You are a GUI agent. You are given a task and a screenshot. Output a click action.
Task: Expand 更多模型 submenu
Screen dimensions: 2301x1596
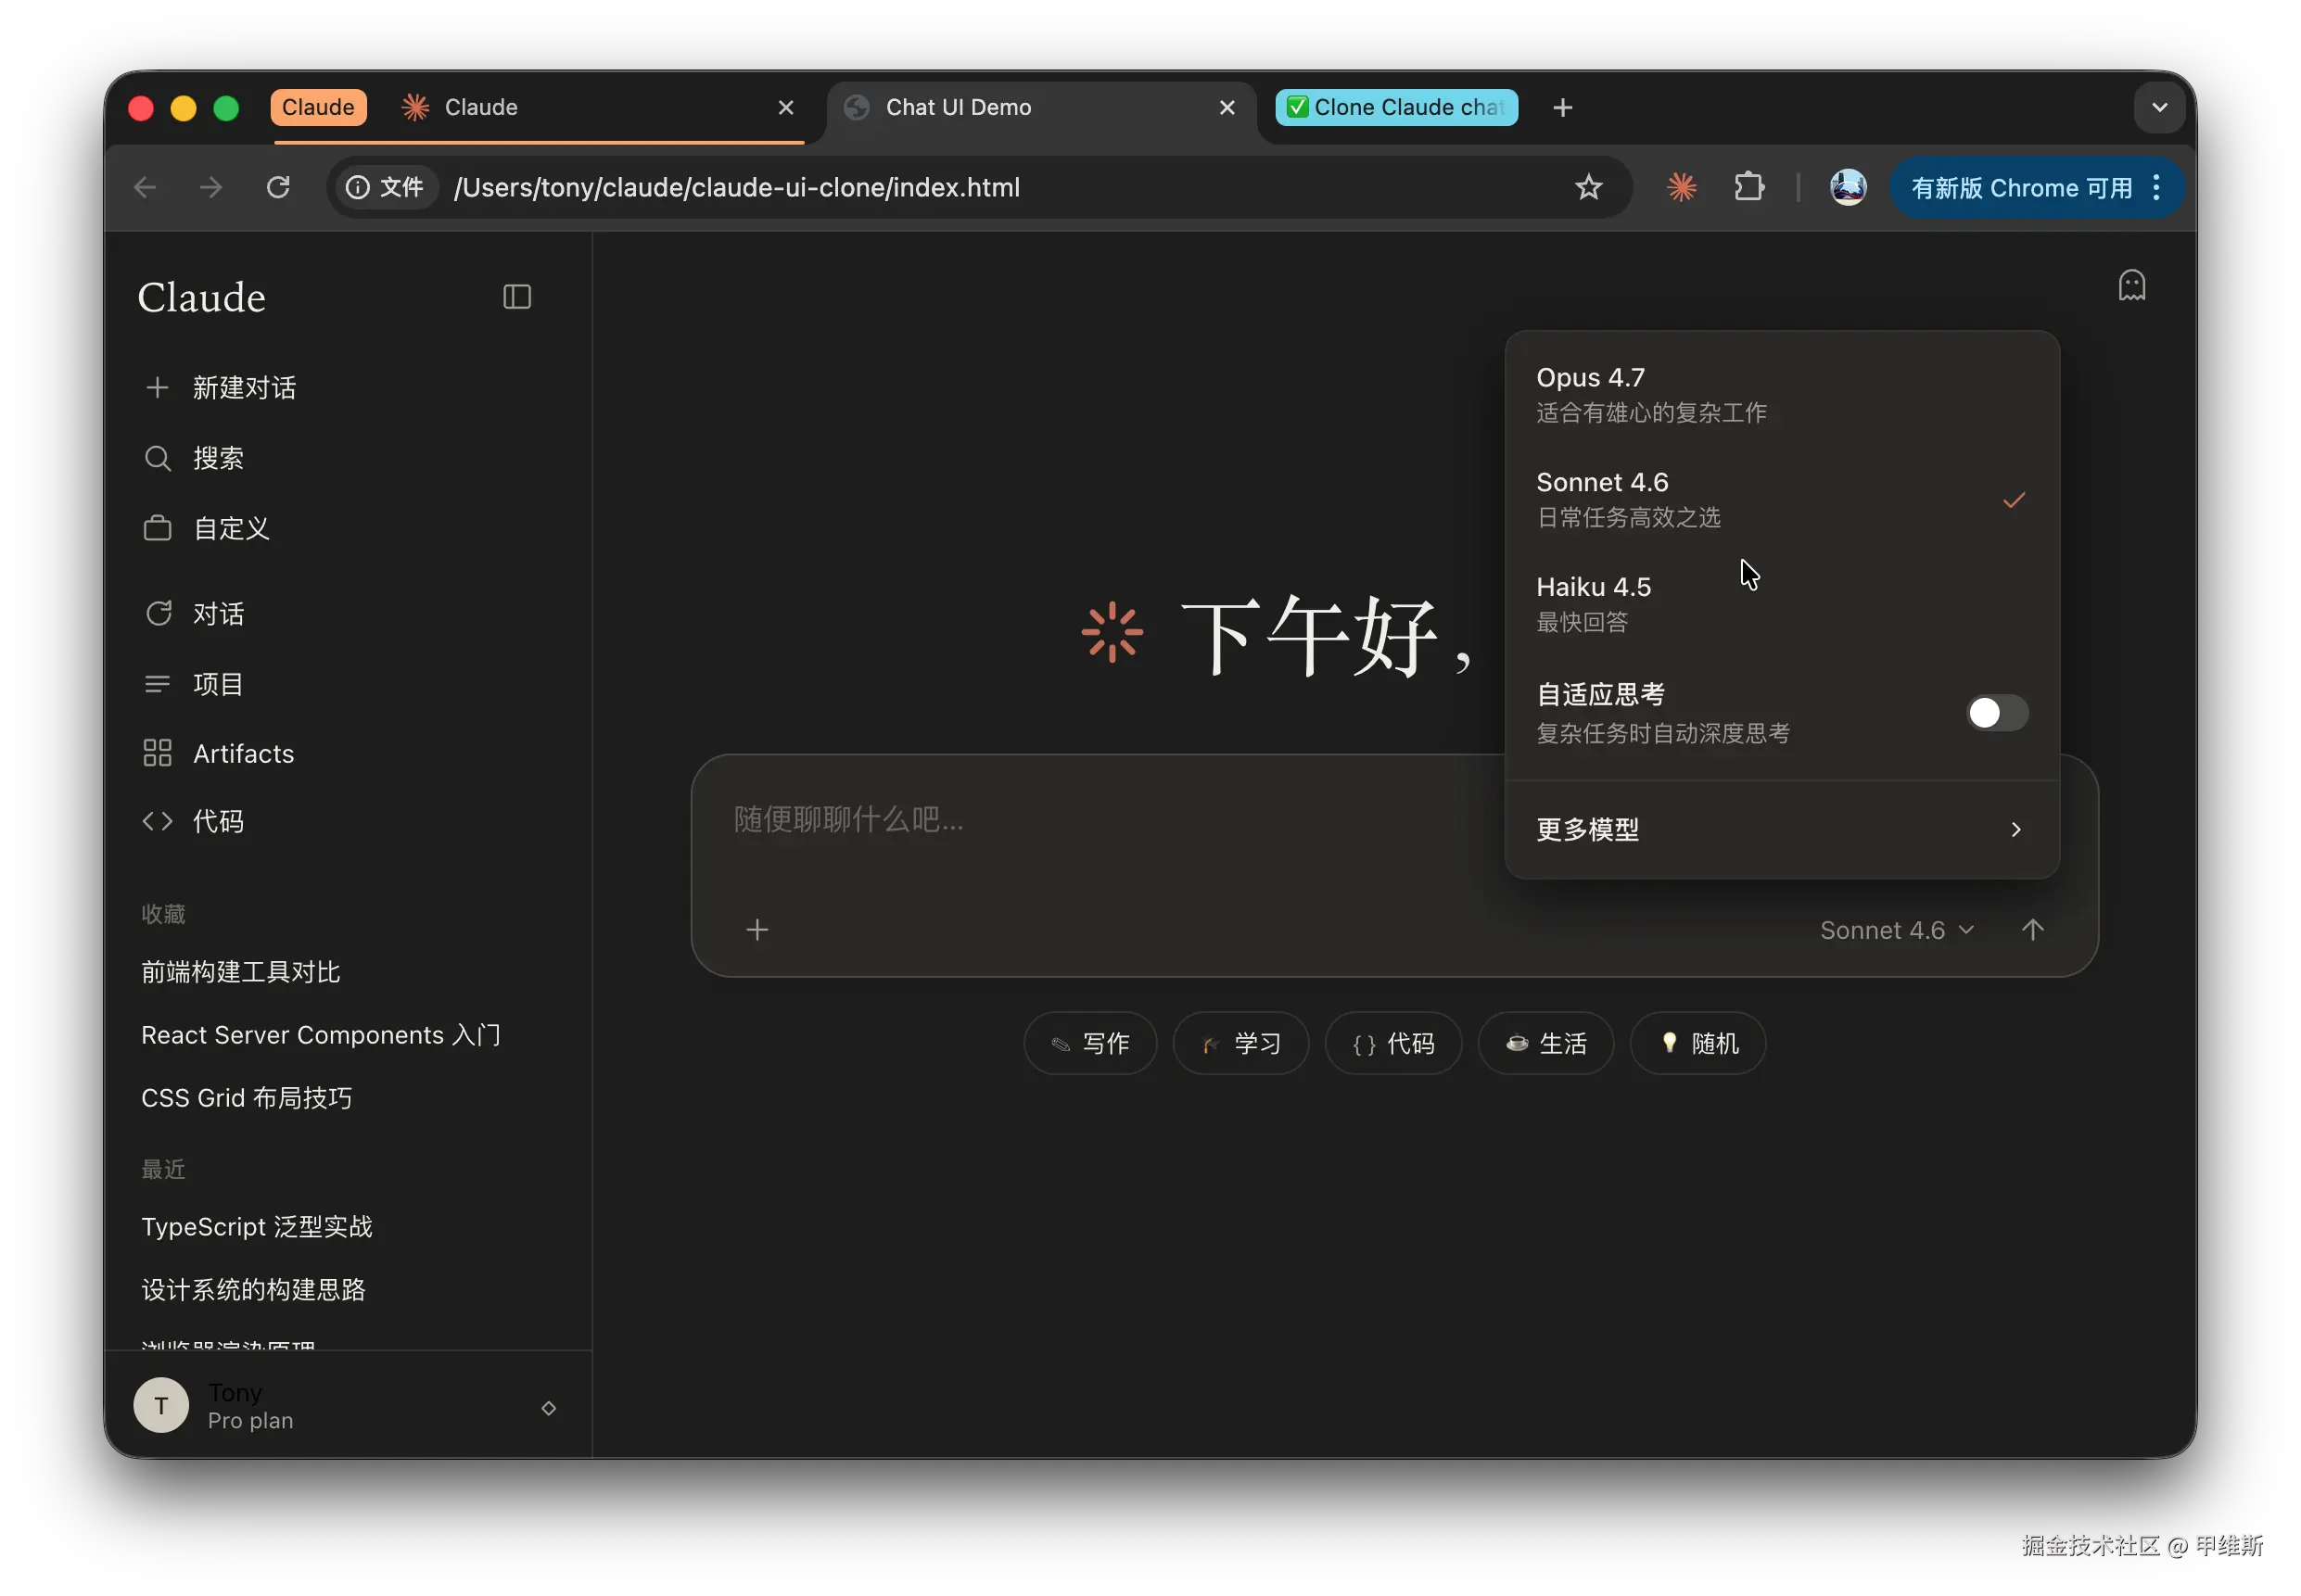pyautogui.click(x=1780, y=829)
